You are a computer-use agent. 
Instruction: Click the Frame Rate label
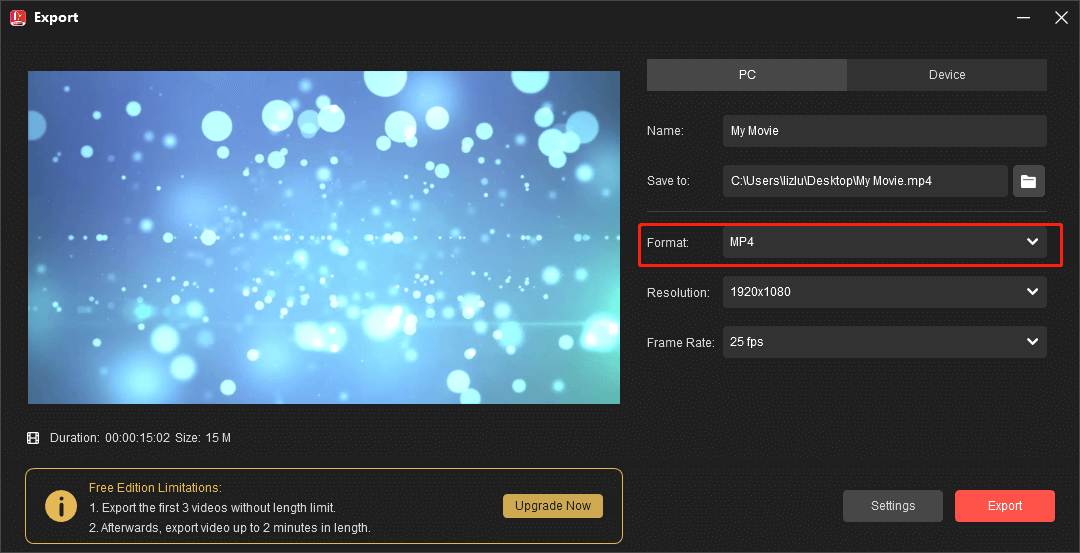(x=680, y=342)
